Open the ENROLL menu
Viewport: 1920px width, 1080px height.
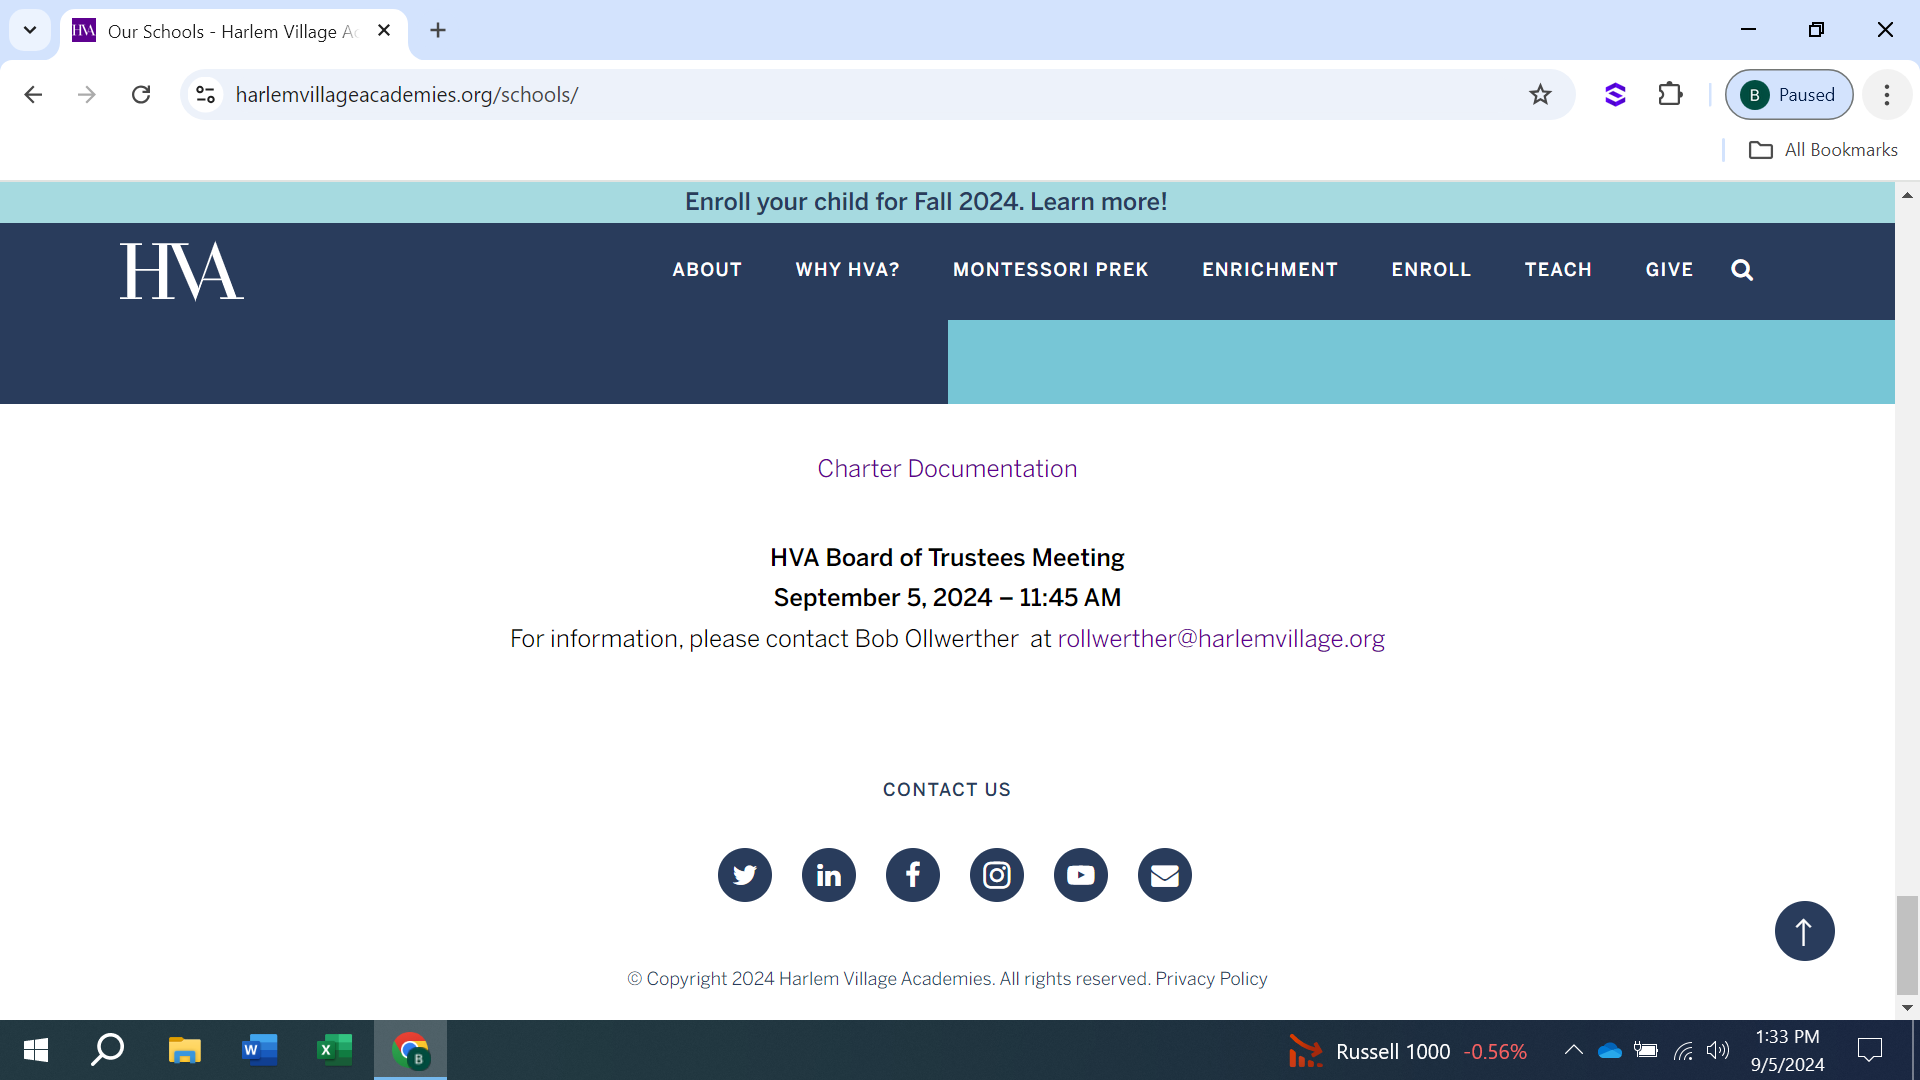coord(1431,270)
